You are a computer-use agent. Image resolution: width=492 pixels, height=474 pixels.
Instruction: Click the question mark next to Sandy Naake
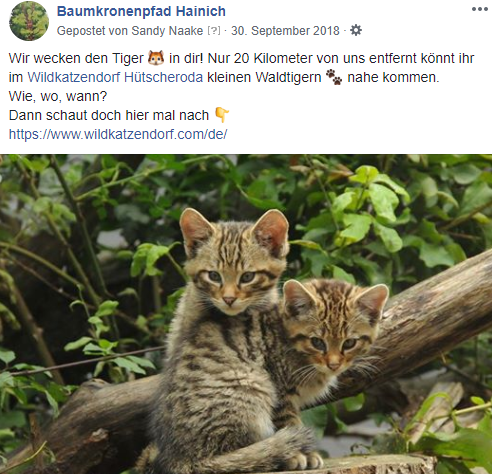pos(214,31)
